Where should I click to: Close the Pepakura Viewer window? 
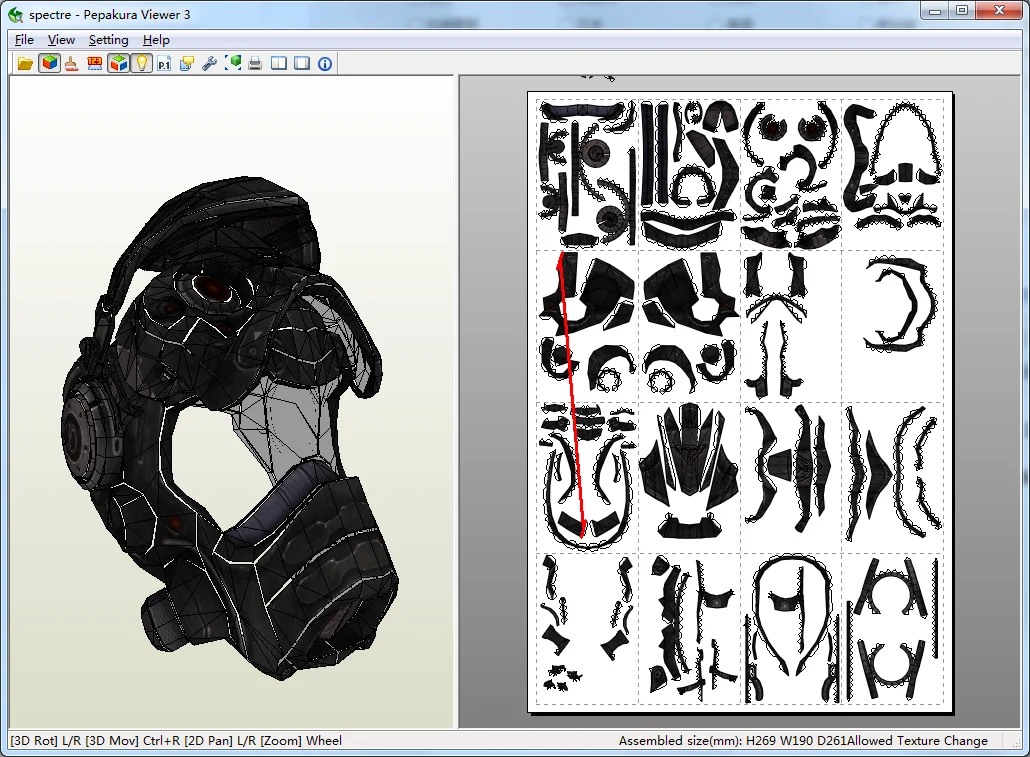tap(1000, 11)
